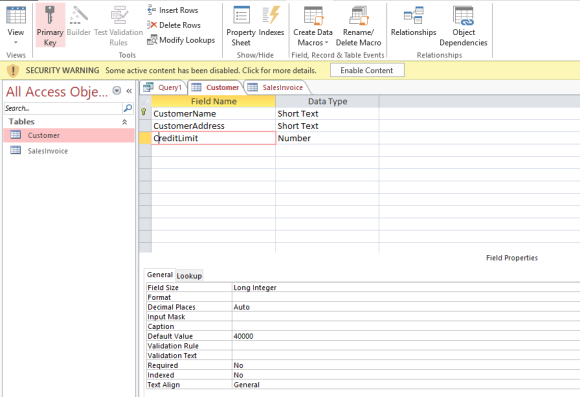Click Insert Rows in ribbon
The width and height of the screenshot is (580, 397).
tap(173, 10)
